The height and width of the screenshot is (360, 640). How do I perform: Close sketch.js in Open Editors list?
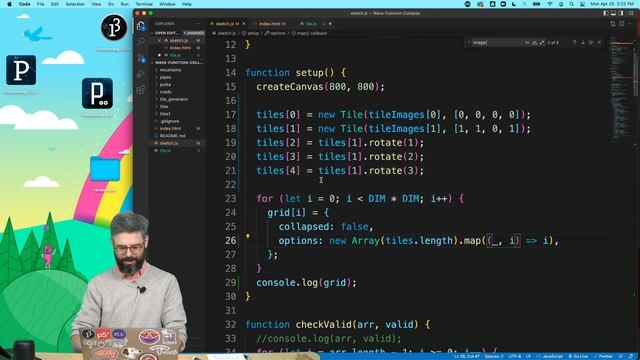(x=159, y=40)
